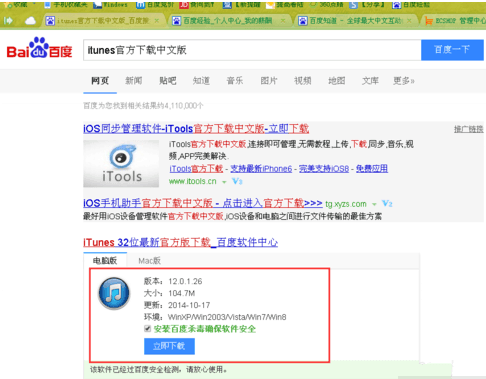This screenshot has height=379, width=486.
Task: Click the paw favicon on the 百度知道 tab
Action: point(303,21)
